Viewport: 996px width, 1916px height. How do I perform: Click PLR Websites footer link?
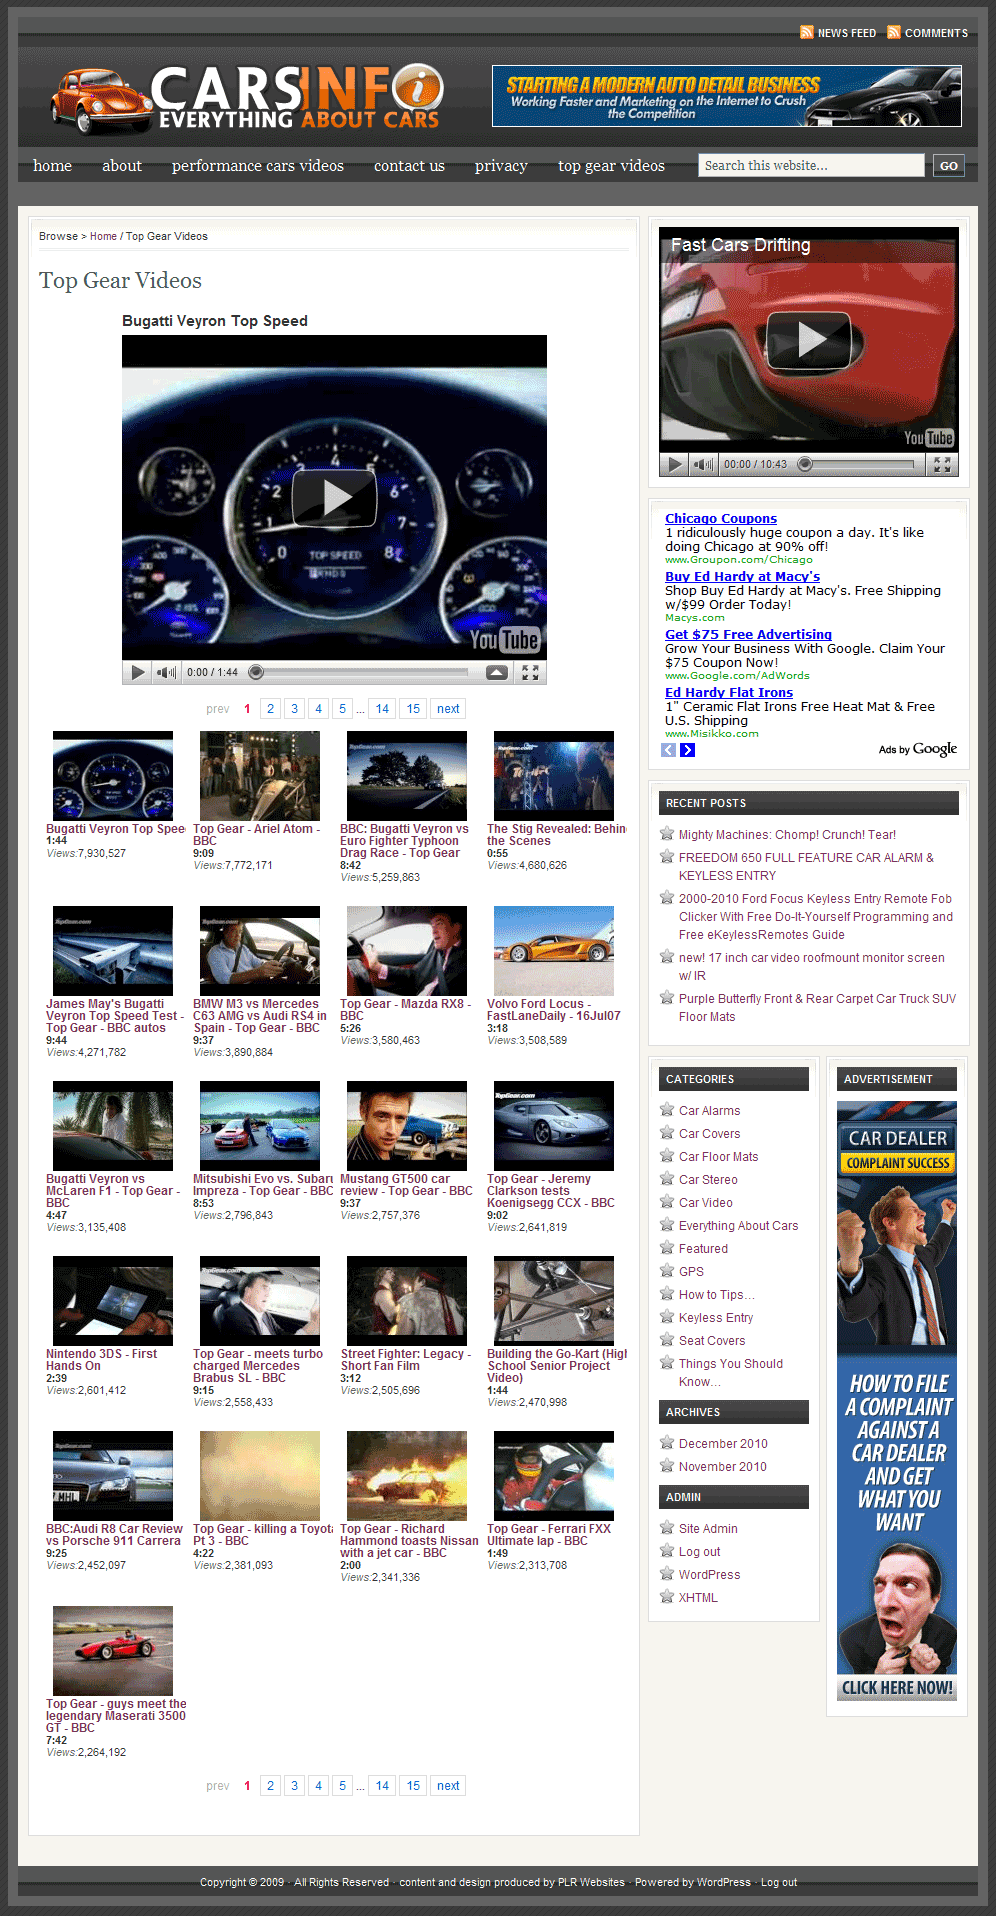pos(591,1882)
